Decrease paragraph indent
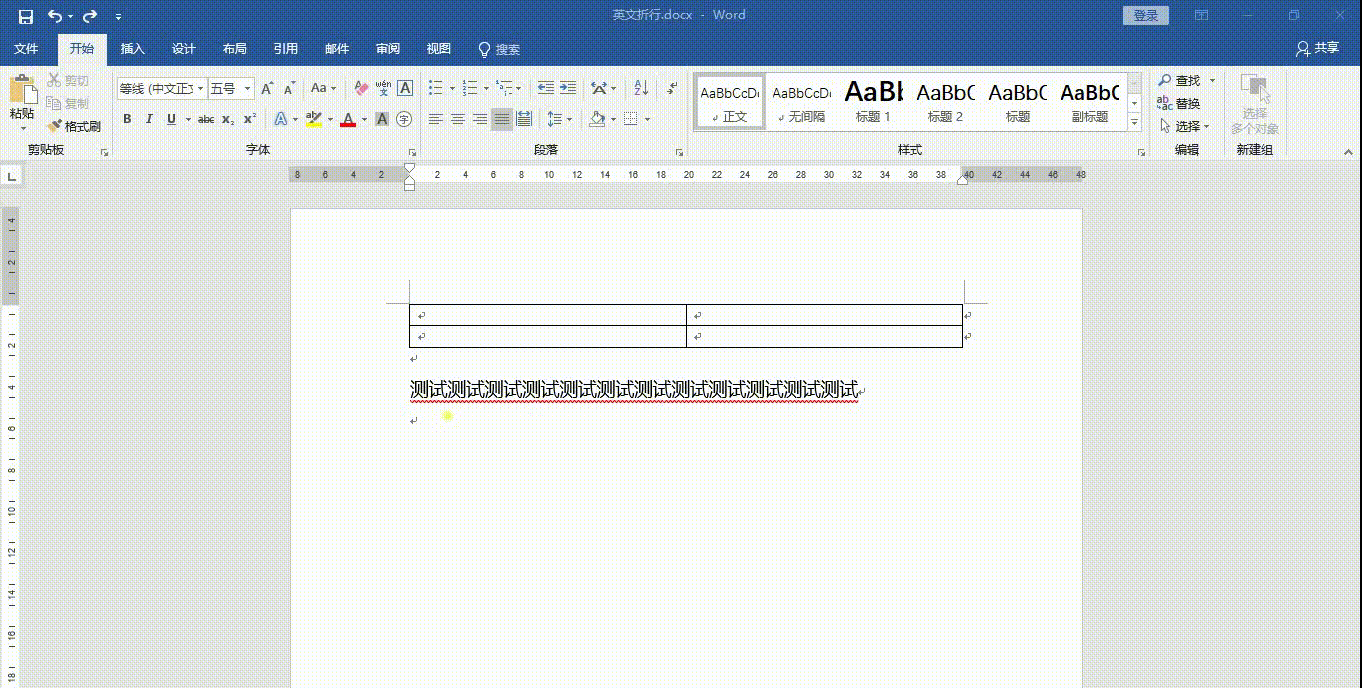 tap(546, 89)
